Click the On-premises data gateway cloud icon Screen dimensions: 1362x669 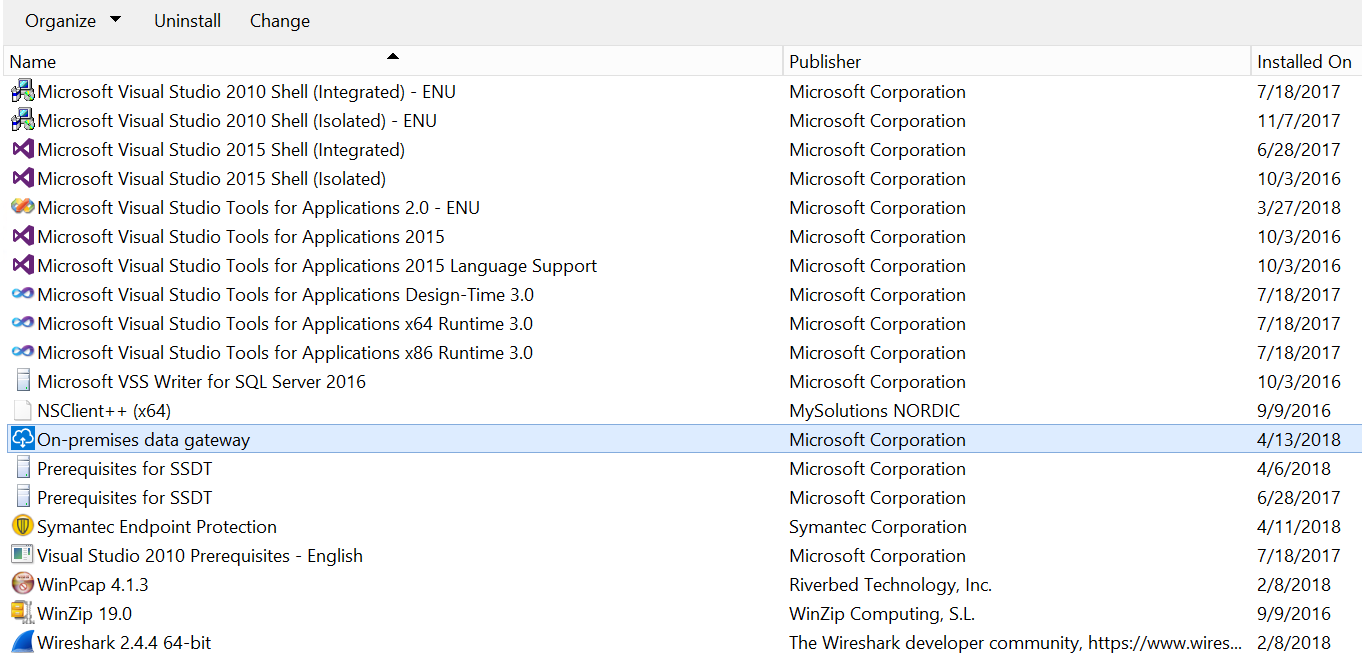coord(22,440)
